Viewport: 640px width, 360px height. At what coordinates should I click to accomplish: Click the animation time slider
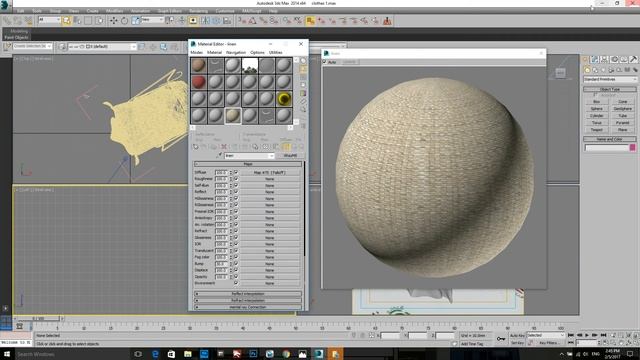(38, 318)
